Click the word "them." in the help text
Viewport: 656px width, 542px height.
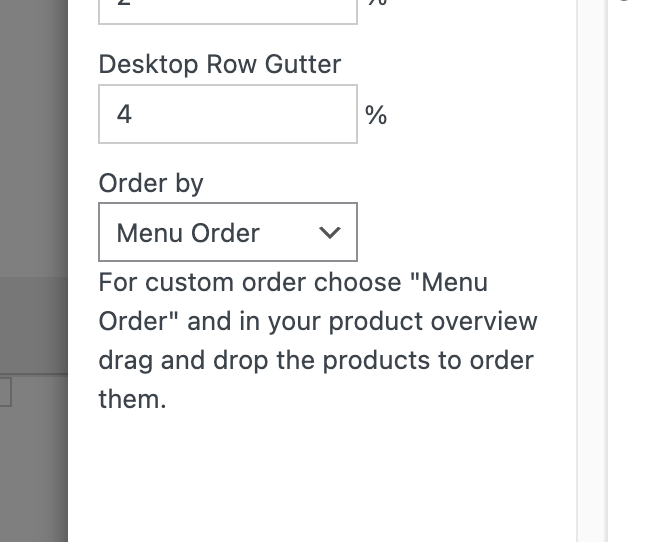[x=132, y=400]
